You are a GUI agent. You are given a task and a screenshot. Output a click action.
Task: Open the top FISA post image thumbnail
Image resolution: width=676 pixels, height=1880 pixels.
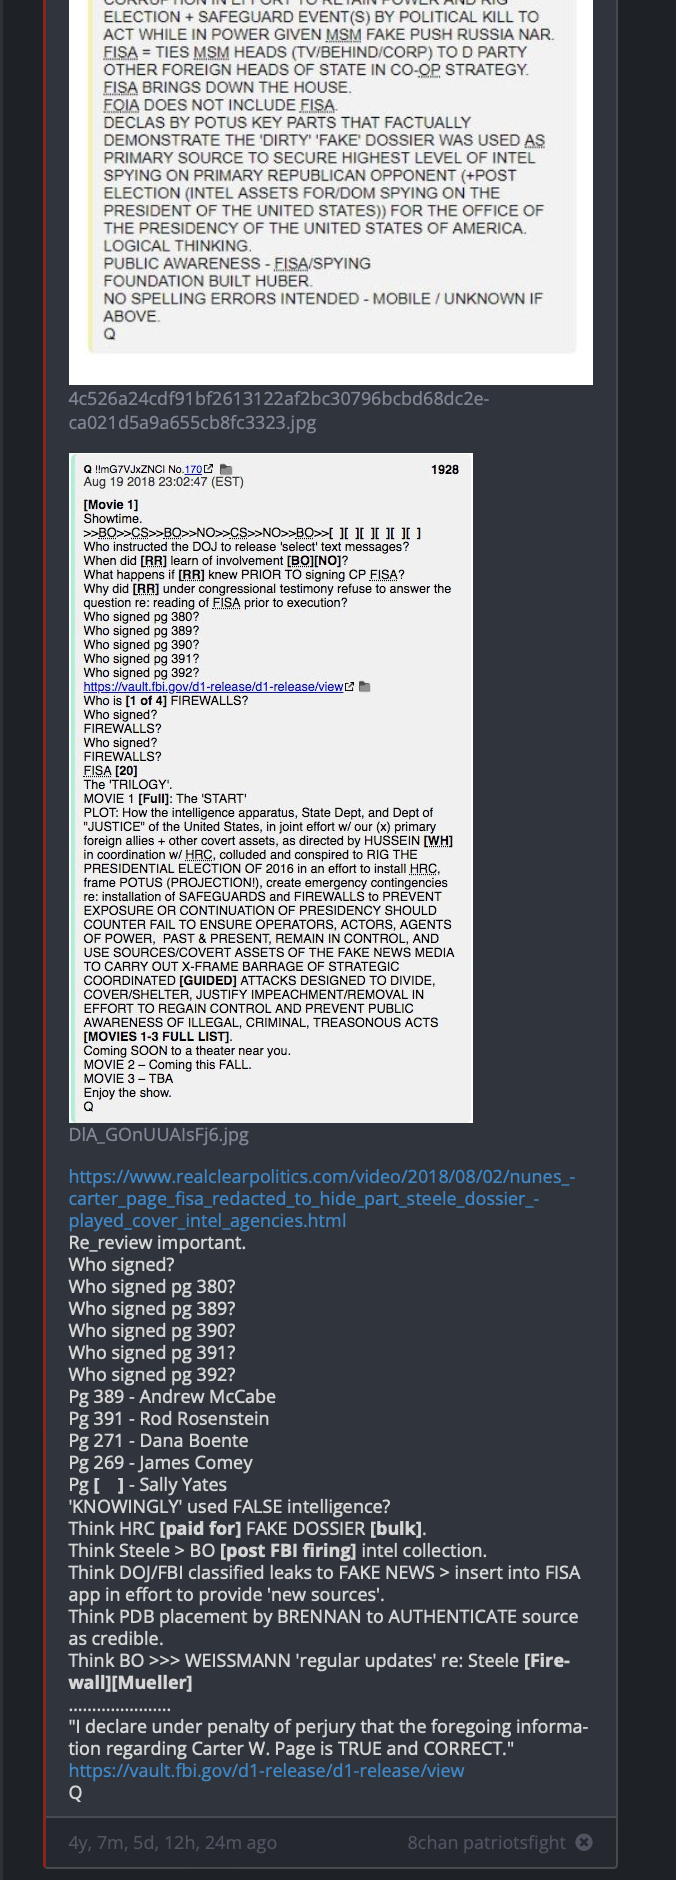[331, 192]
